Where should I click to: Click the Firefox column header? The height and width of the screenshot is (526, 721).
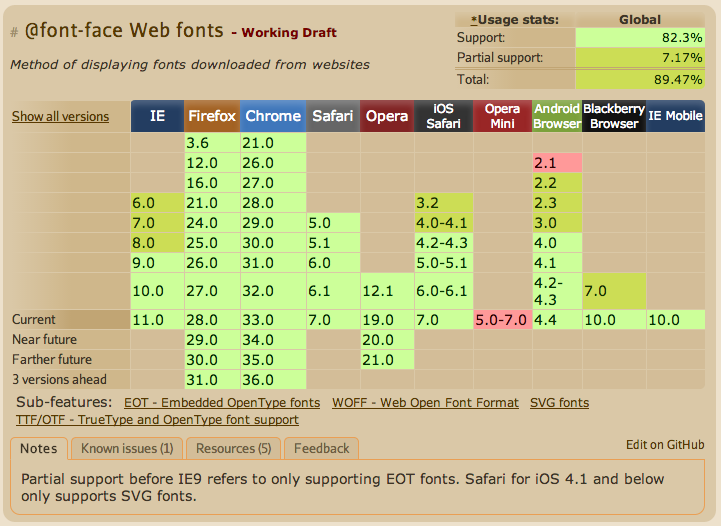pyautogui.click(x=212, y=116)
